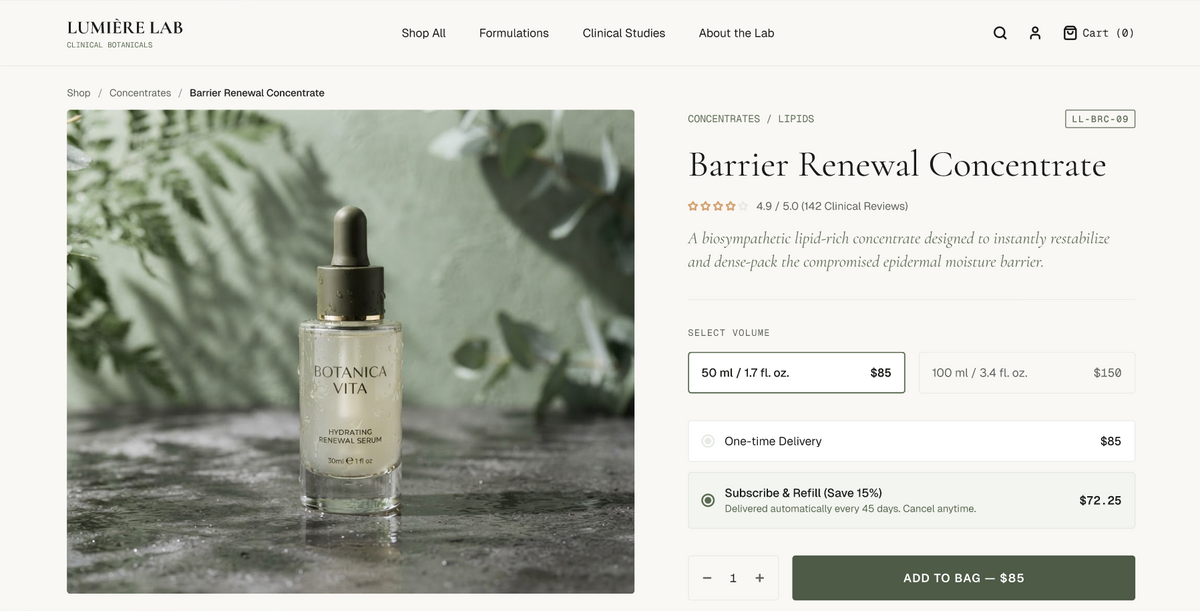Click the star rating icons
The height and width of the screenshot is (611, 1200).
click(718, 206)
